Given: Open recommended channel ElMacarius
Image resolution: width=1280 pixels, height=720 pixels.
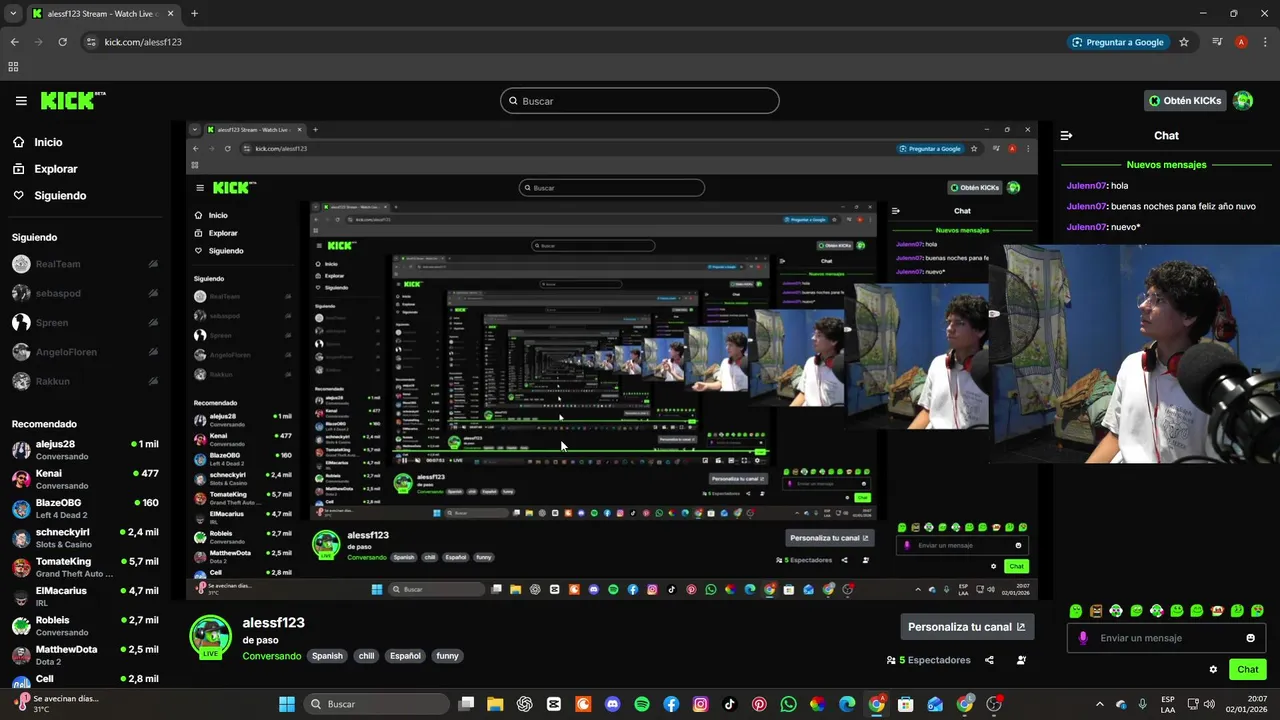Looking at the screenshot, I should 85,596.
